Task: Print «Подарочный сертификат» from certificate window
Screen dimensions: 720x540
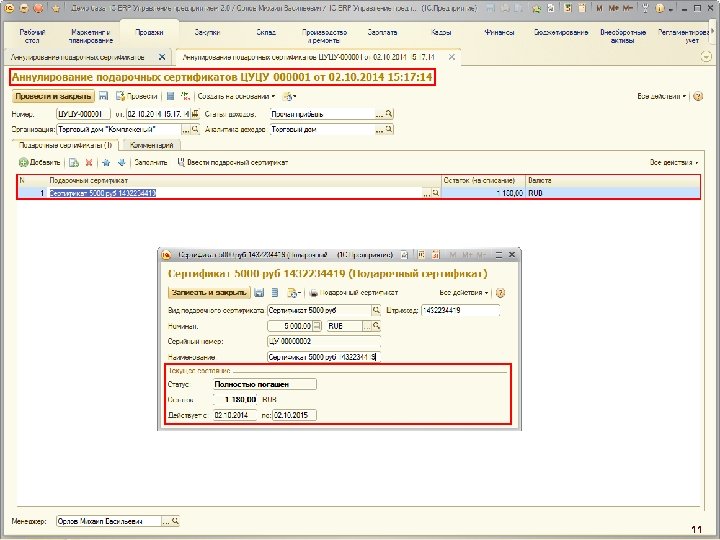Action: click(354, 292)
